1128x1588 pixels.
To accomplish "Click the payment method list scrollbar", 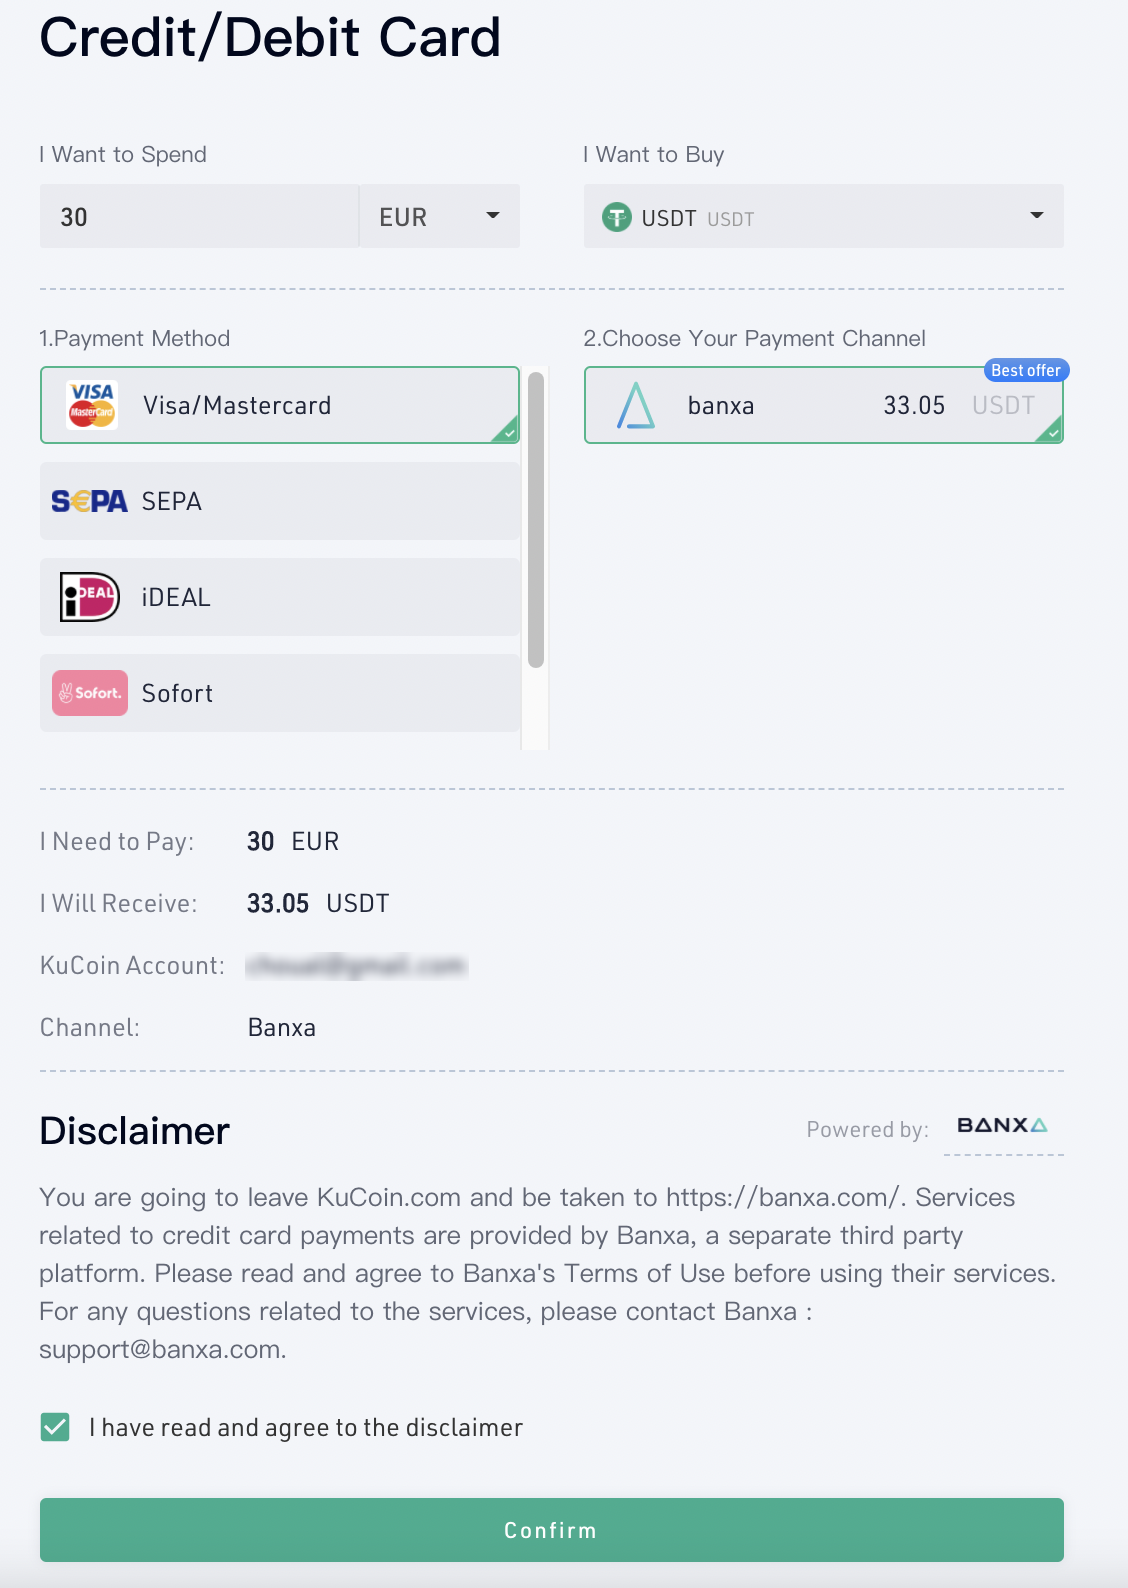I will coord(536,519).
